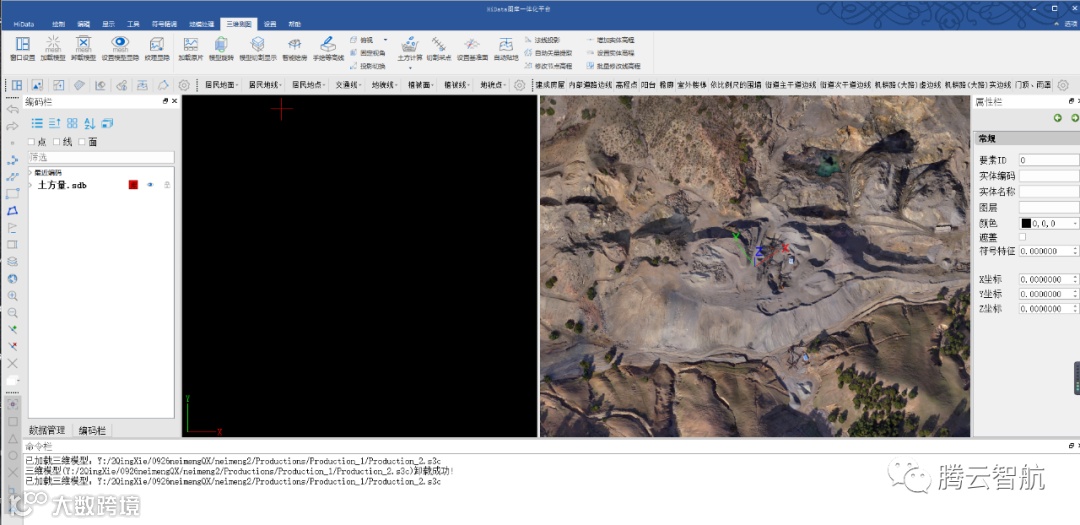
Task: Toggle the lock icon of 土方量.sdb
Action: (x=167, y=185)
